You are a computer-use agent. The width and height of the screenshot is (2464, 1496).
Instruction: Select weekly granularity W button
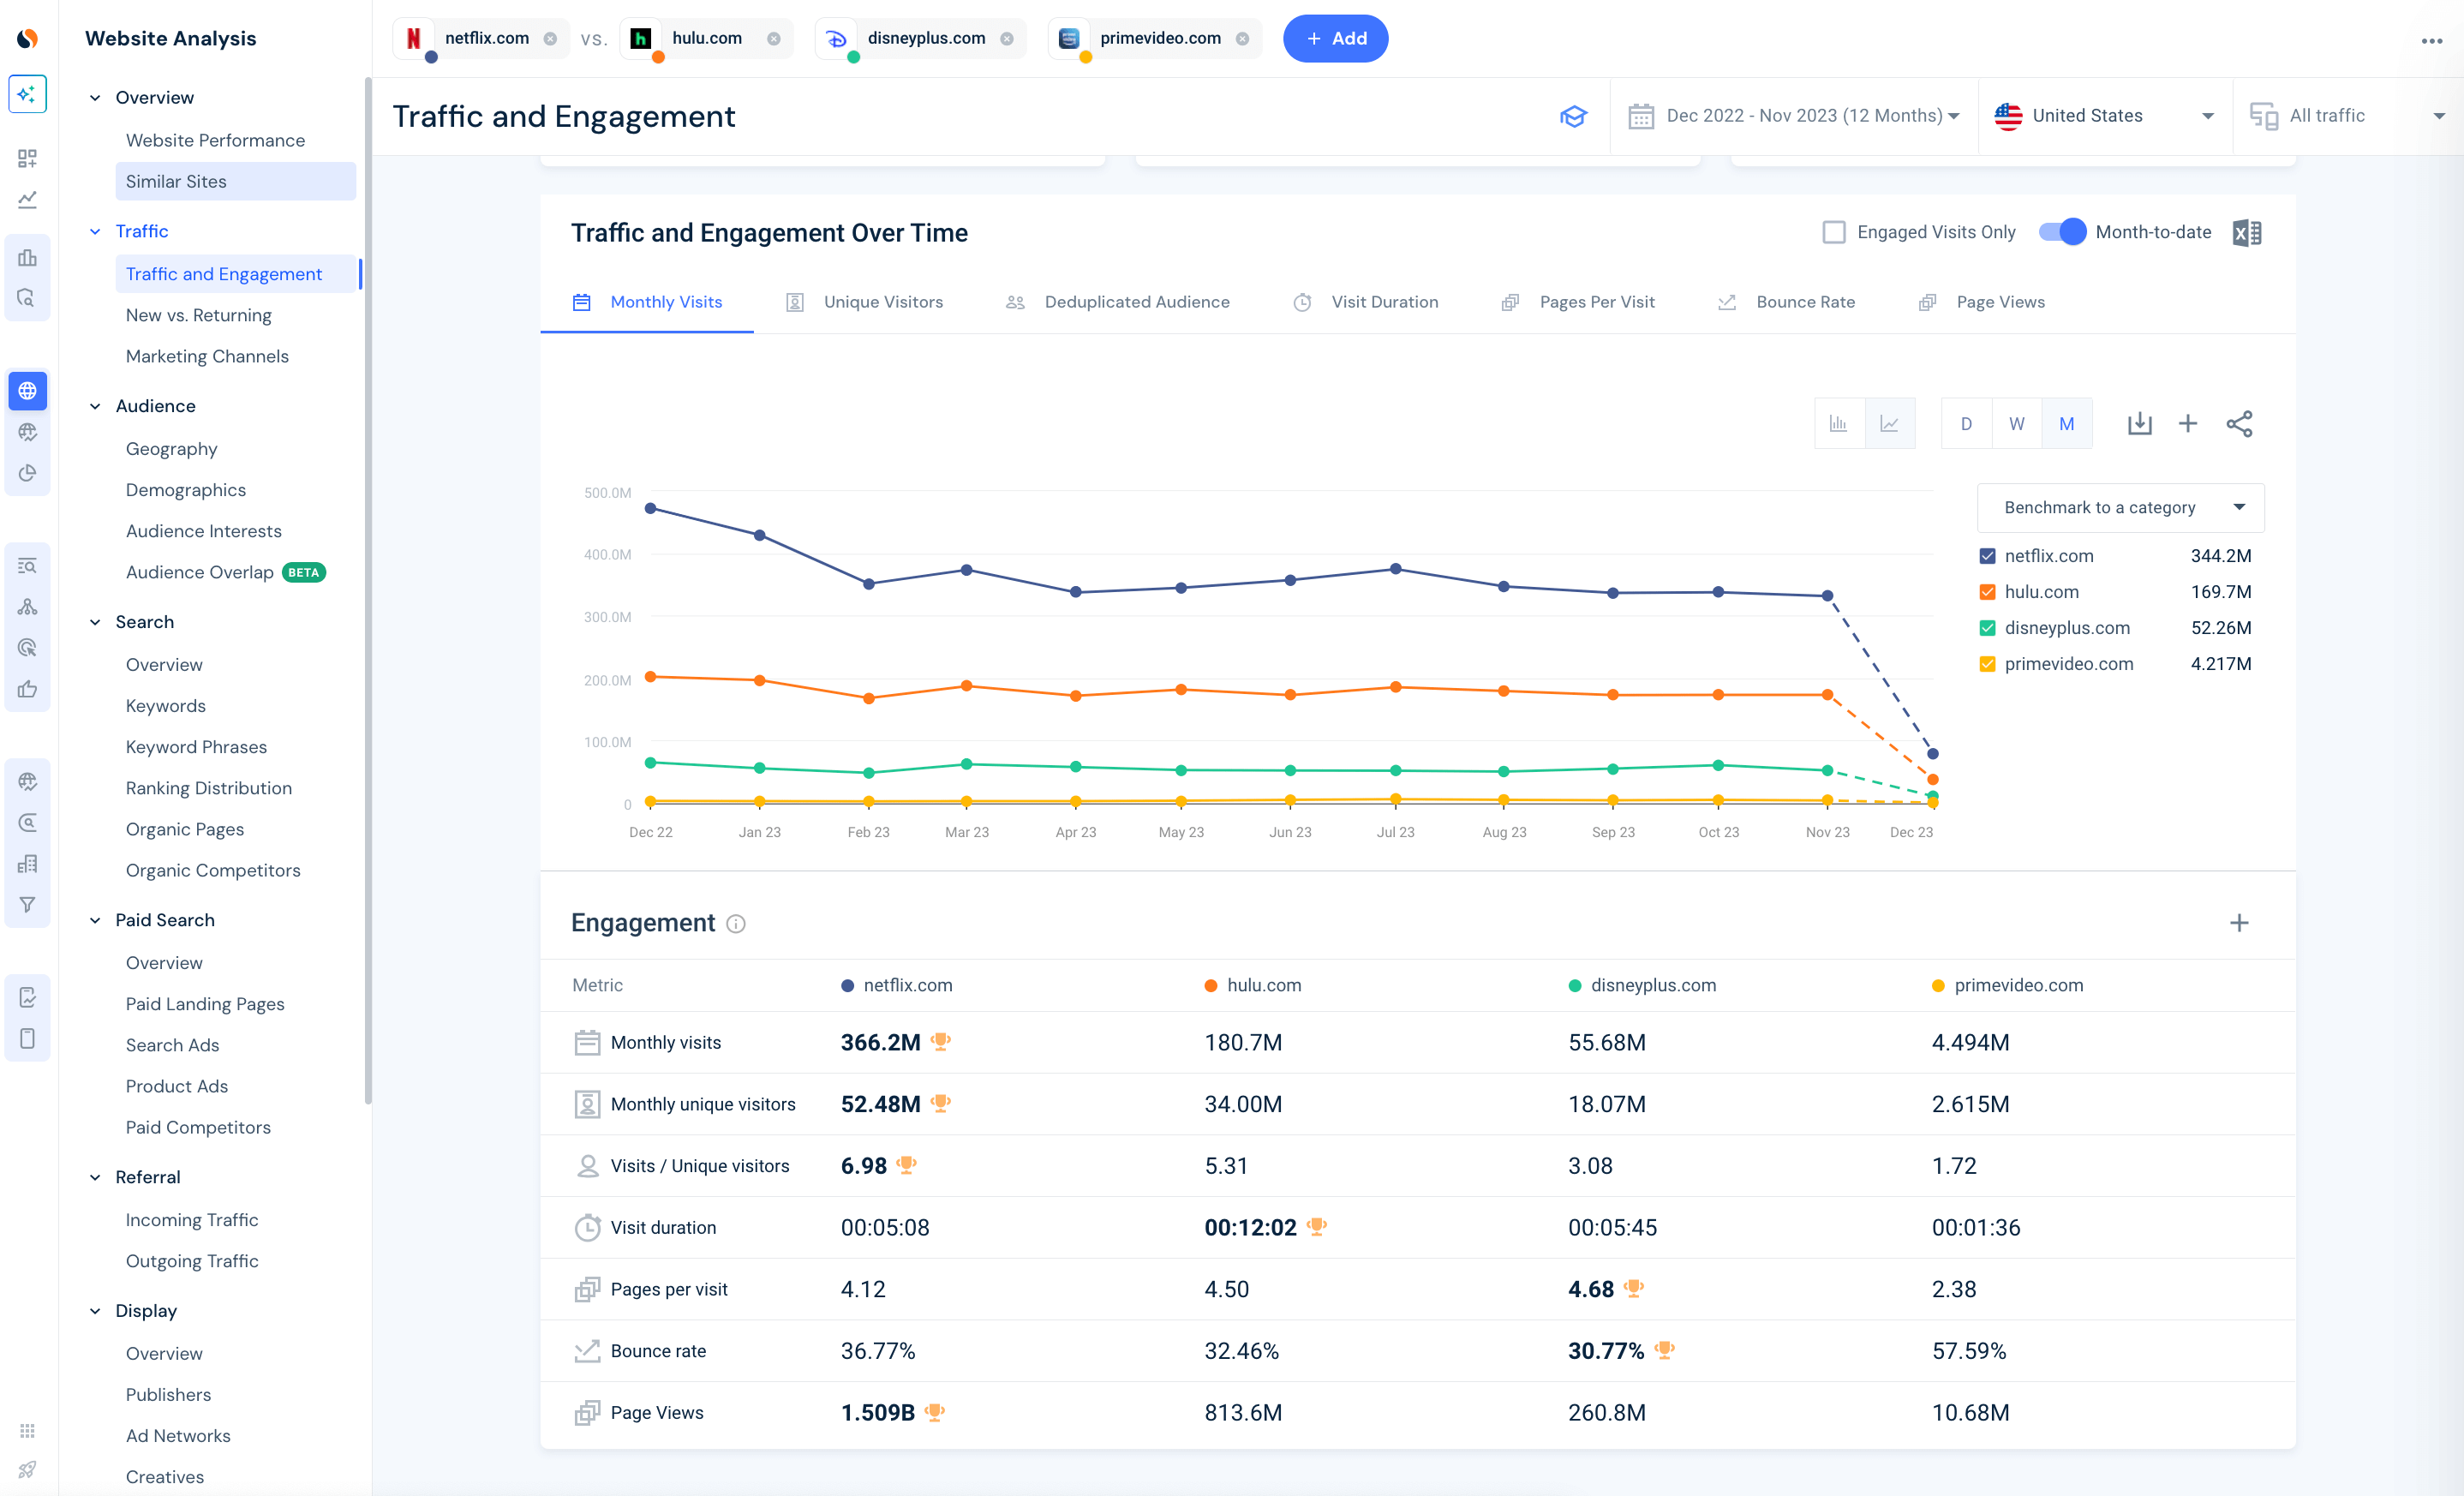pos(2017,423)
